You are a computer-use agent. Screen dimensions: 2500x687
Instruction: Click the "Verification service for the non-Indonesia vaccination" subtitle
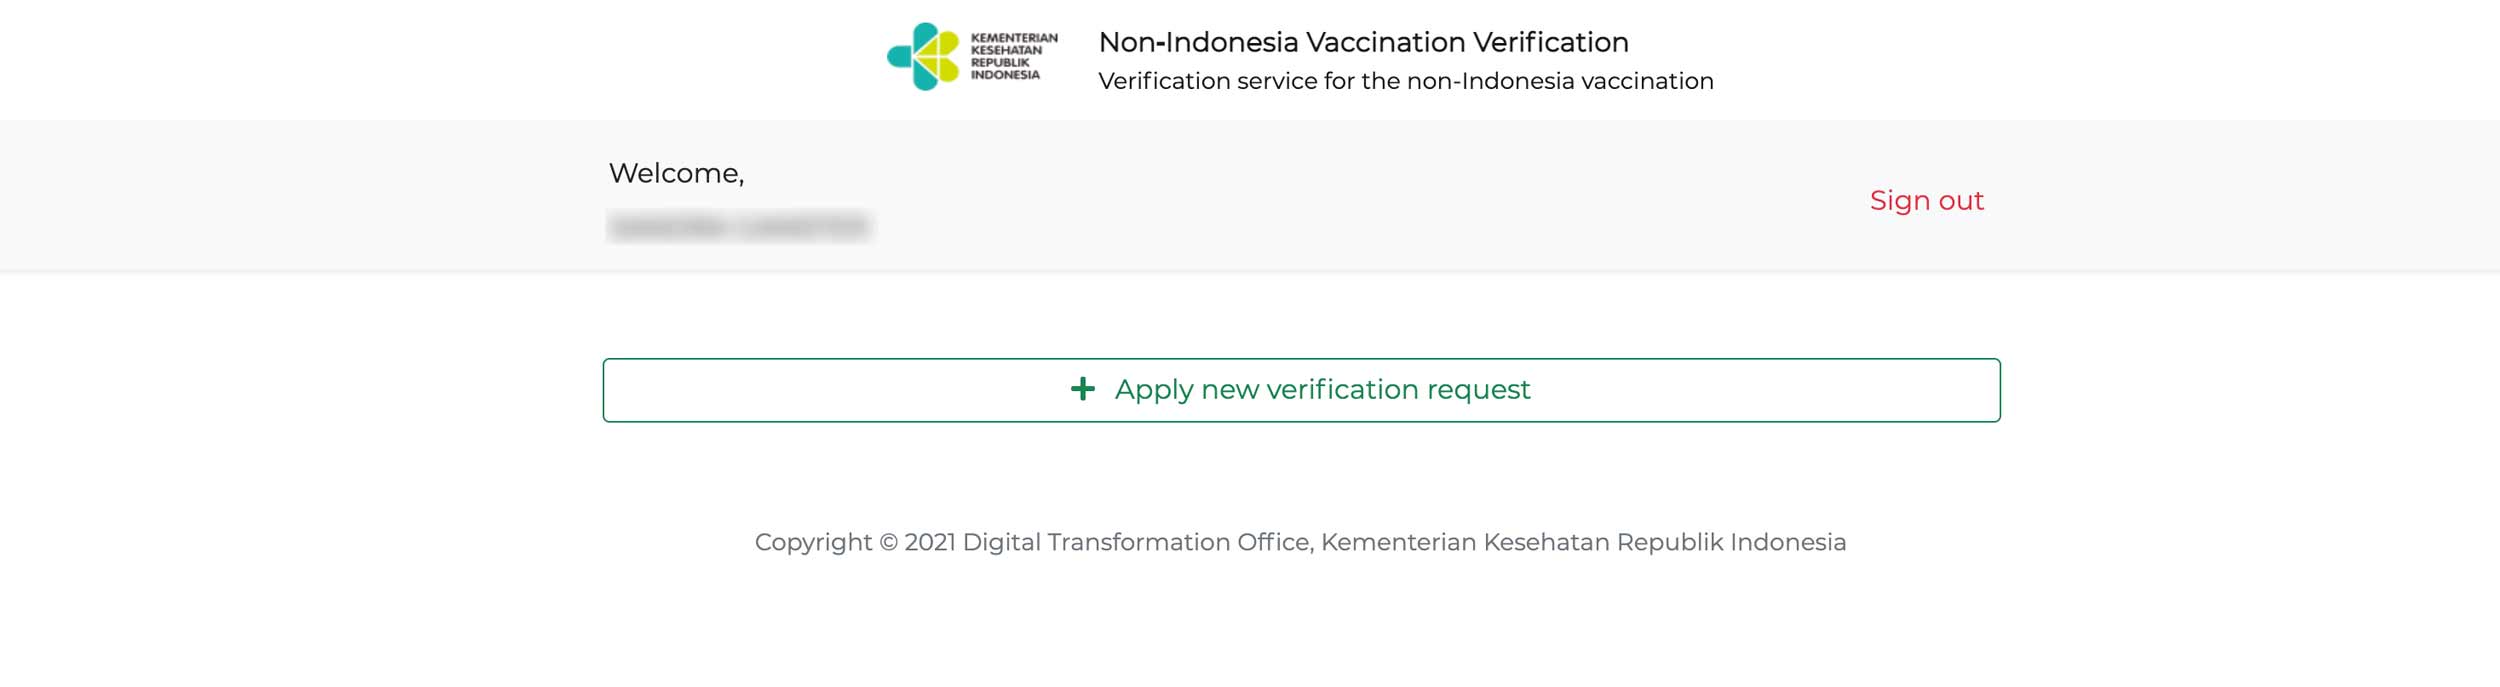(x=1405, y=81)
